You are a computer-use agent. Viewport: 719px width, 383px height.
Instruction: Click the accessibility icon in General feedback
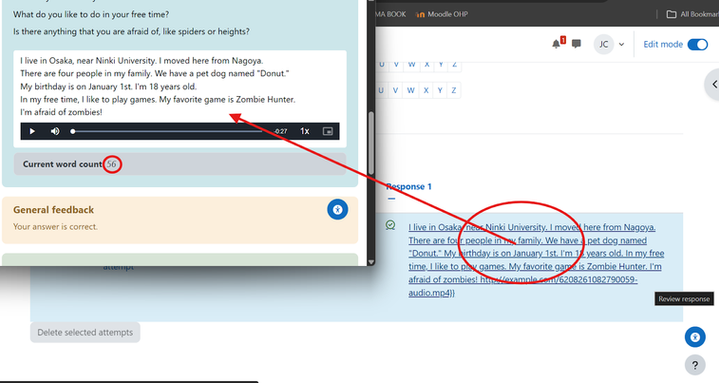coord(337,210)
